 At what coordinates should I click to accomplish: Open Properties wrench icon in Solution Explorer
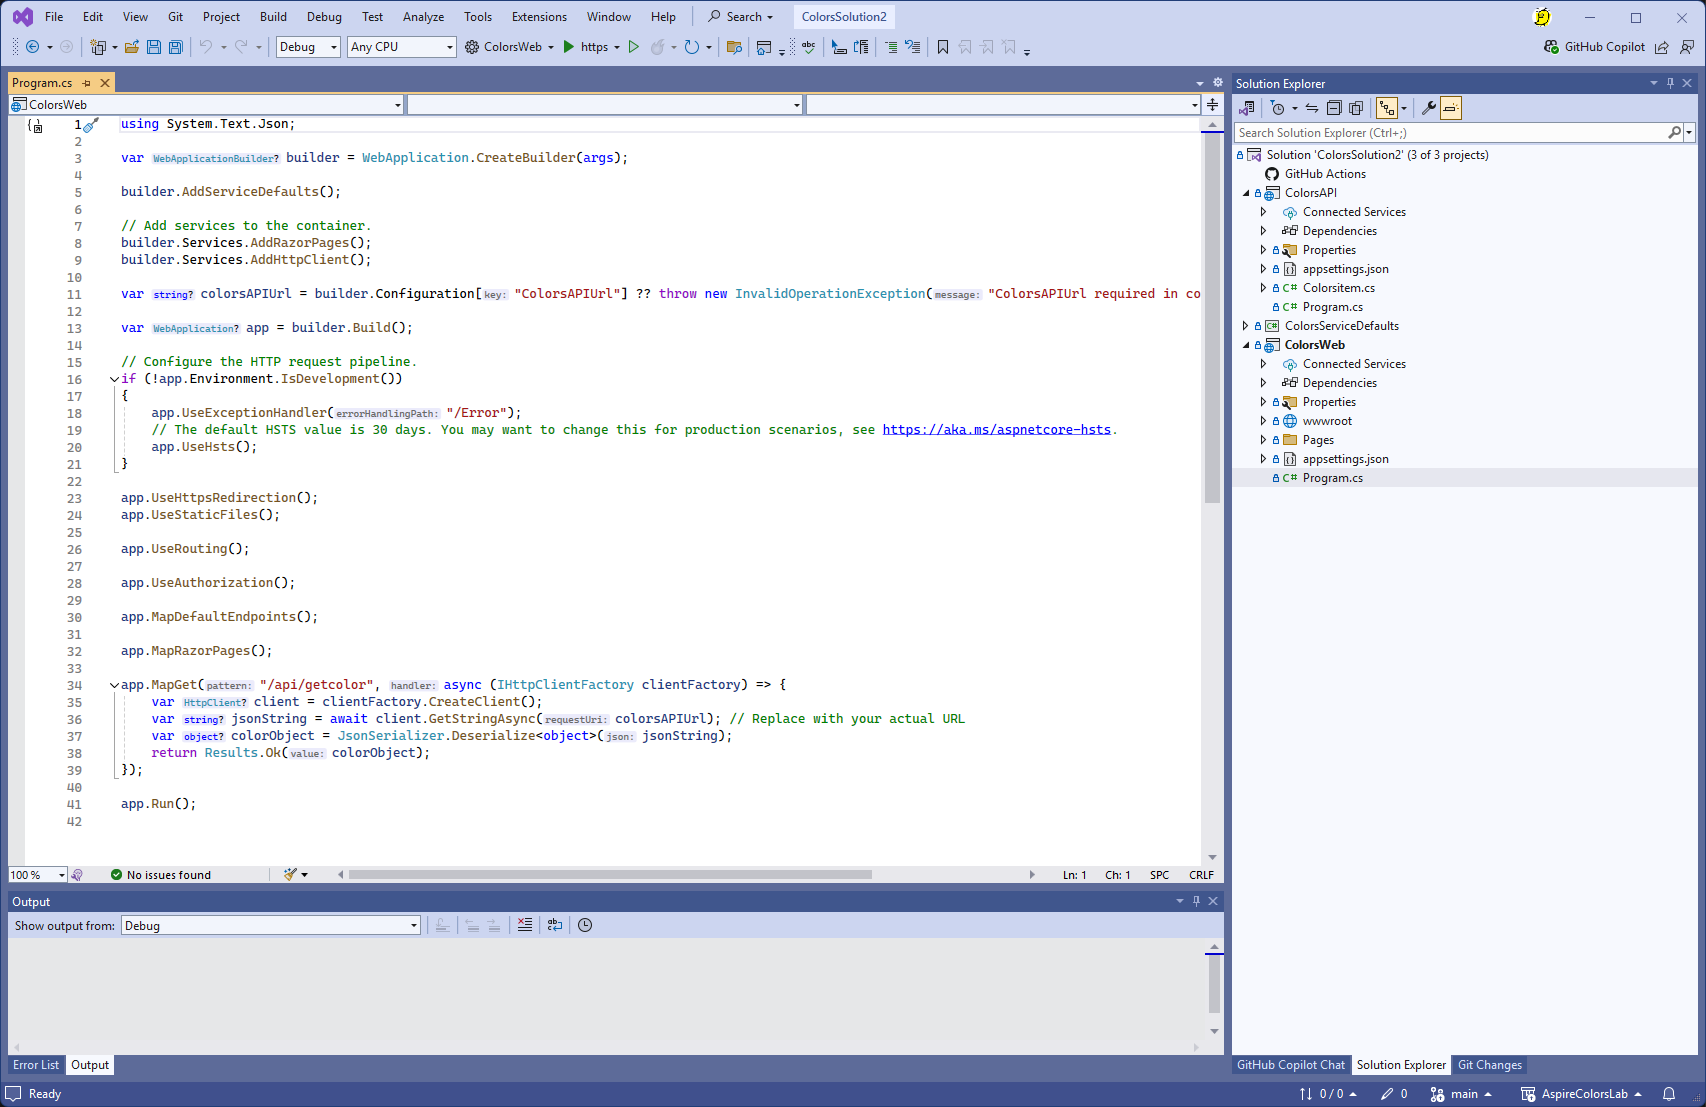(x=1429, y=108)
